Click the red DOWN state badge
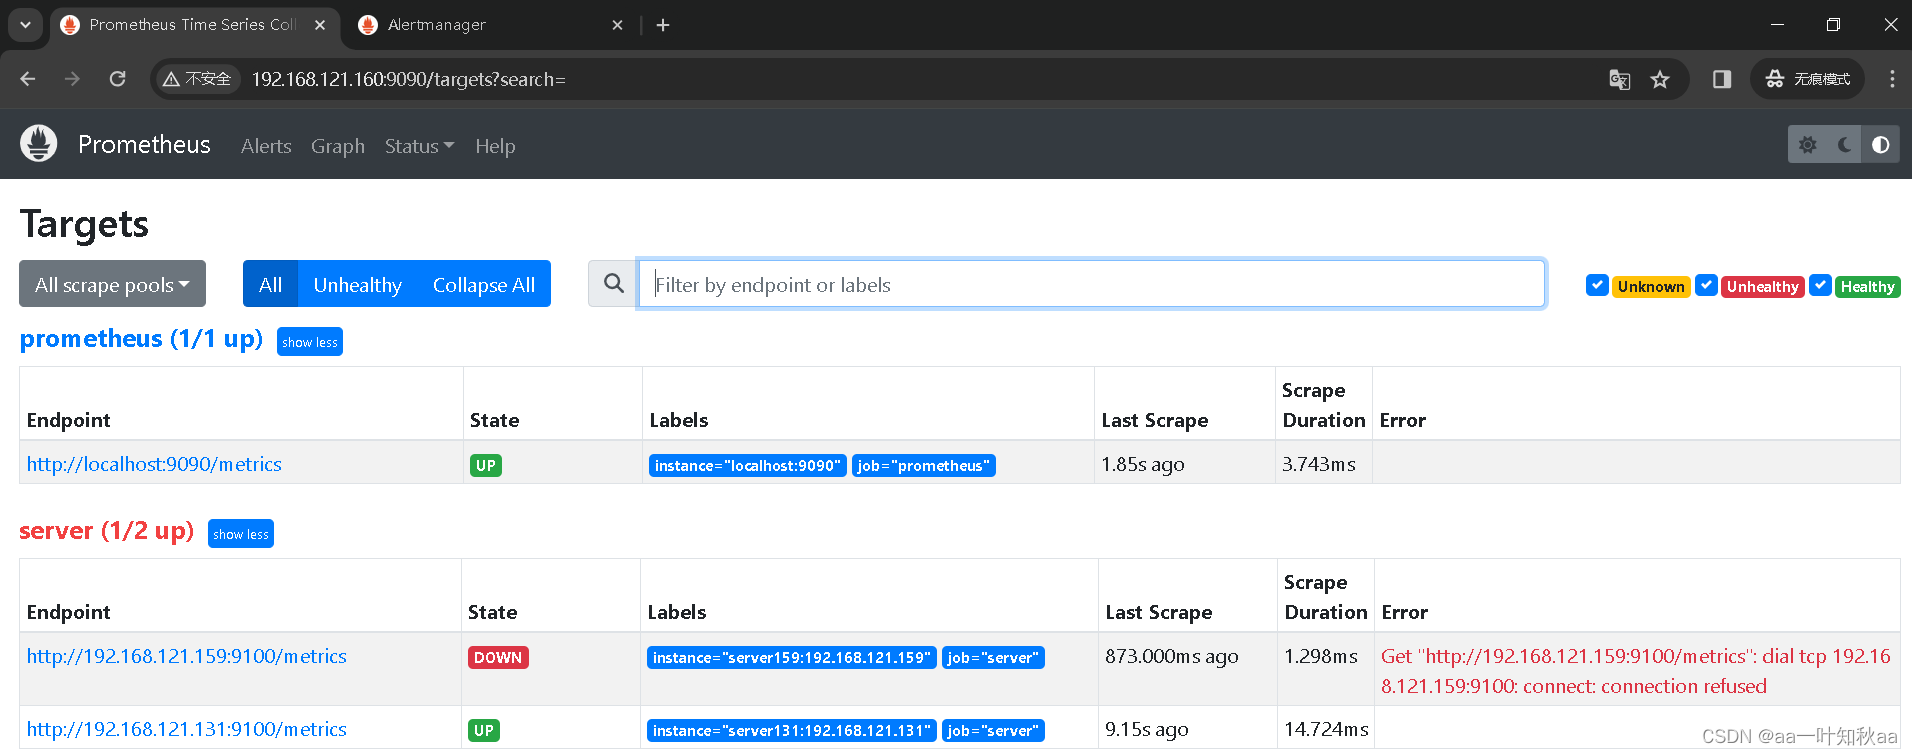Image resolution: width=1912 pixels, height=755 pixels. click(498, 657)
